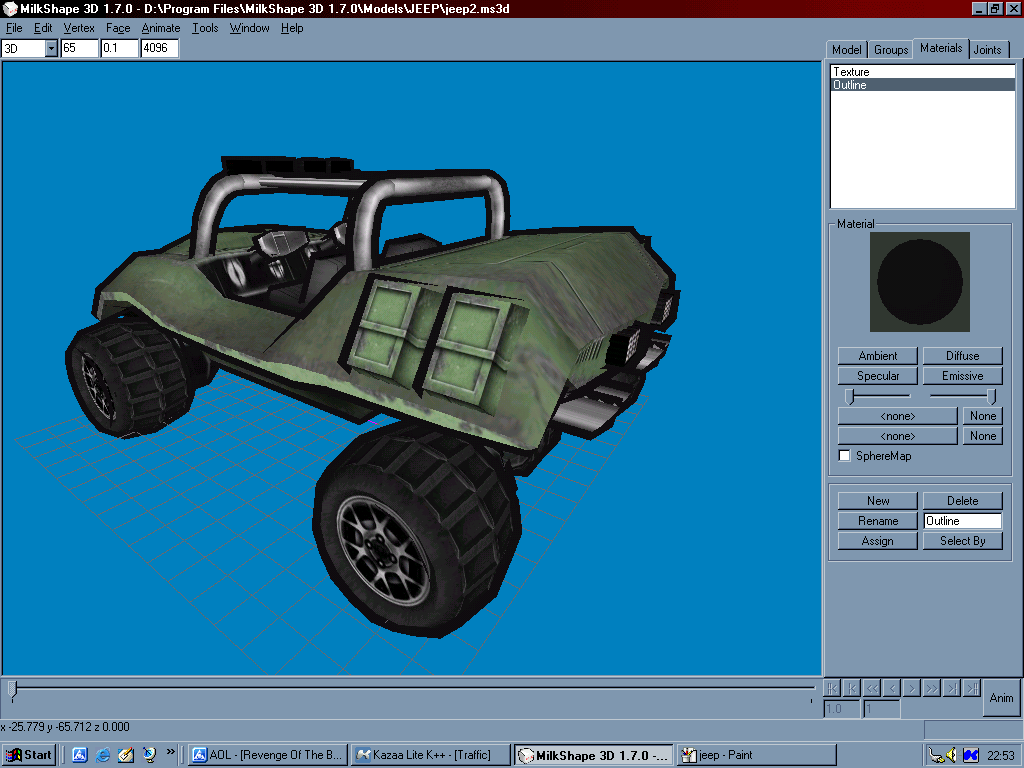
Task: Enable the SphereMap checkbox
Action: tap(845, 456)
